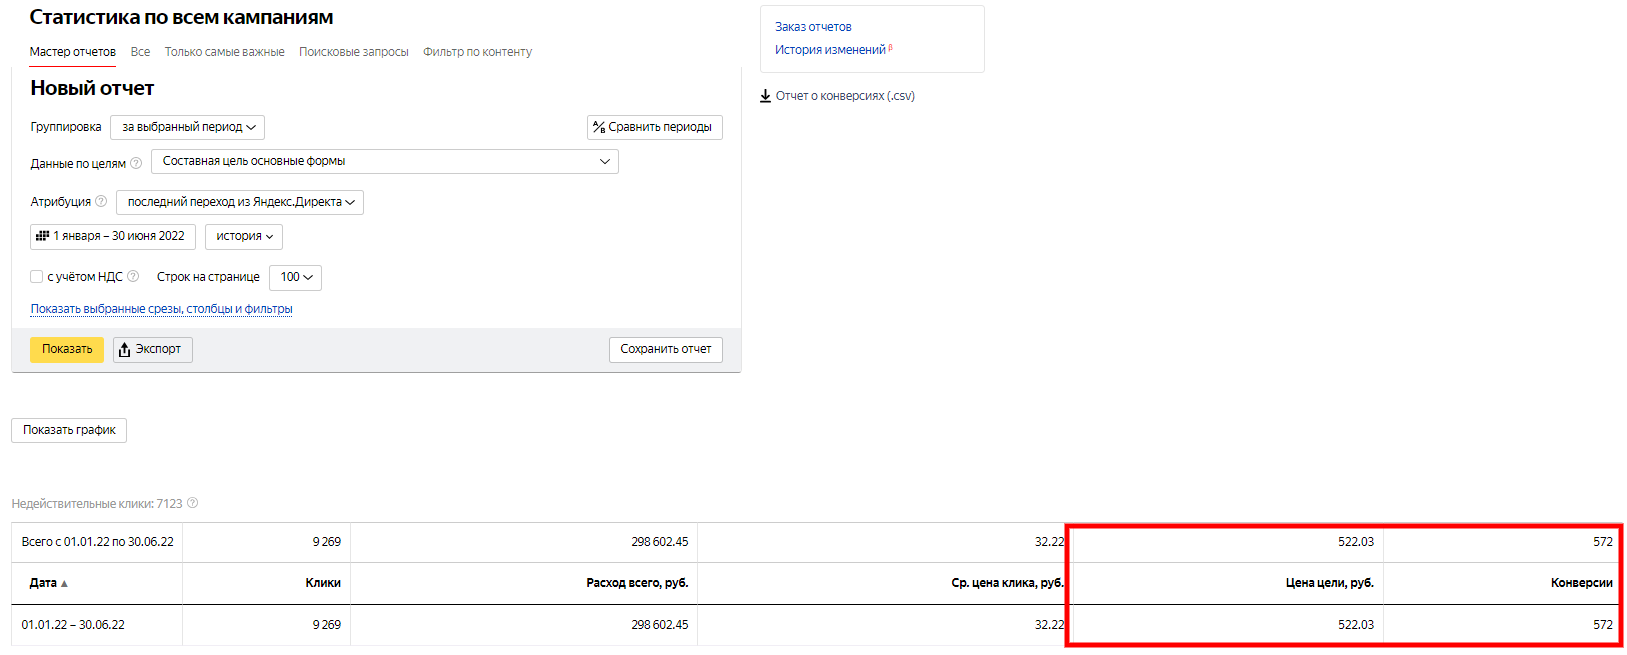This screenshot has height=655, width=1627.
Task: Click the help icon beside Атрибуция
Action: [101, 202]
